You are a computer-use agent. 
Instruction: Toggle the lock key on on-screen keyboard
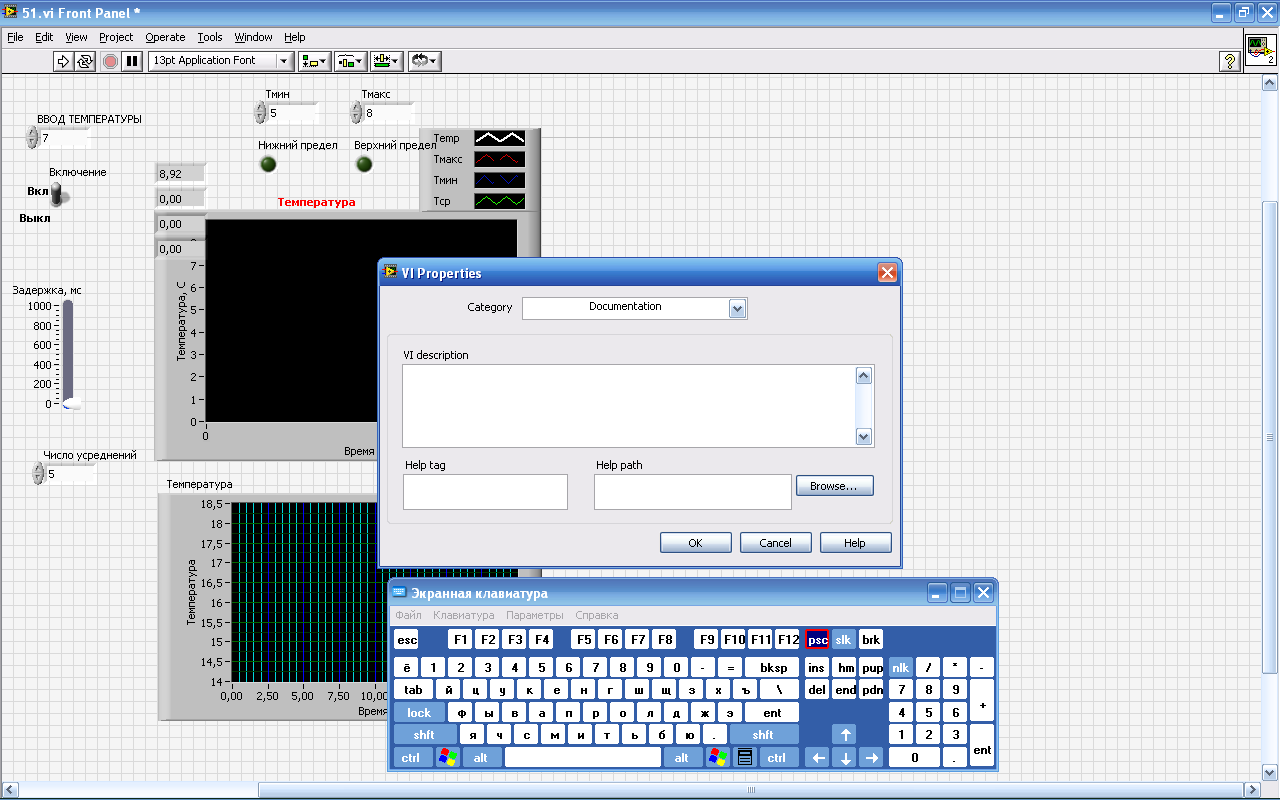419,713
